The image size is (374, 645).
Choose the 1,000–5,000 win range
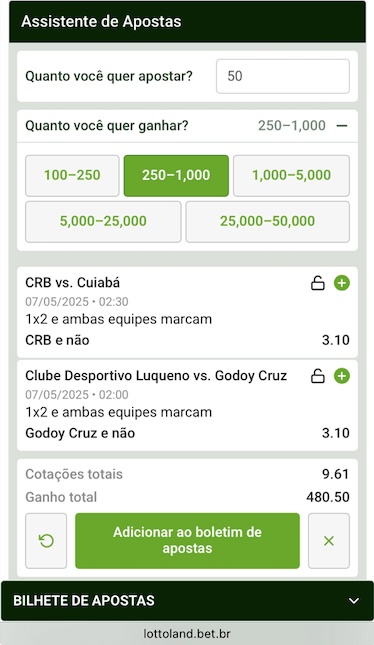pos(291,176)
